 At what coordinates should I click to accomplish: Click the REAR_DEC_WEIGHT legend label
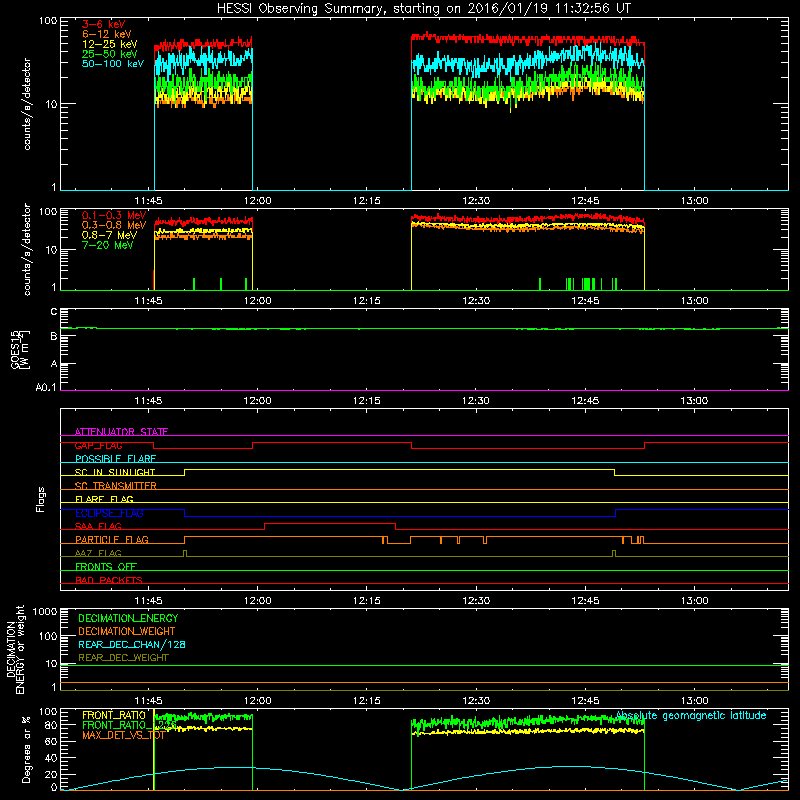(123, 658)
